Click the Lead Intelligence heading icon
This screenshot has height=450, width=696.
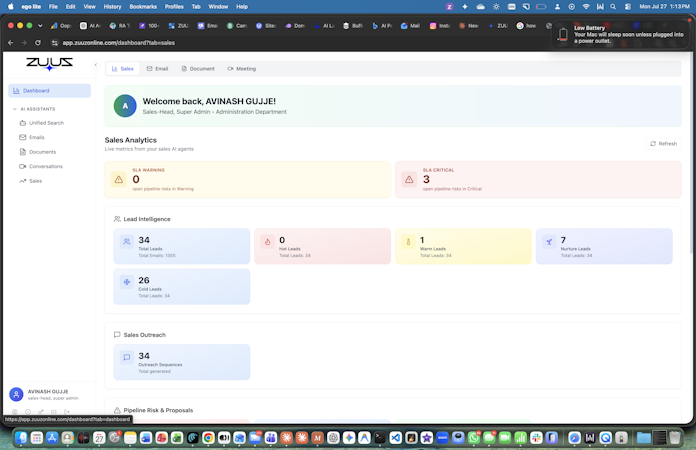click(117, 219)
